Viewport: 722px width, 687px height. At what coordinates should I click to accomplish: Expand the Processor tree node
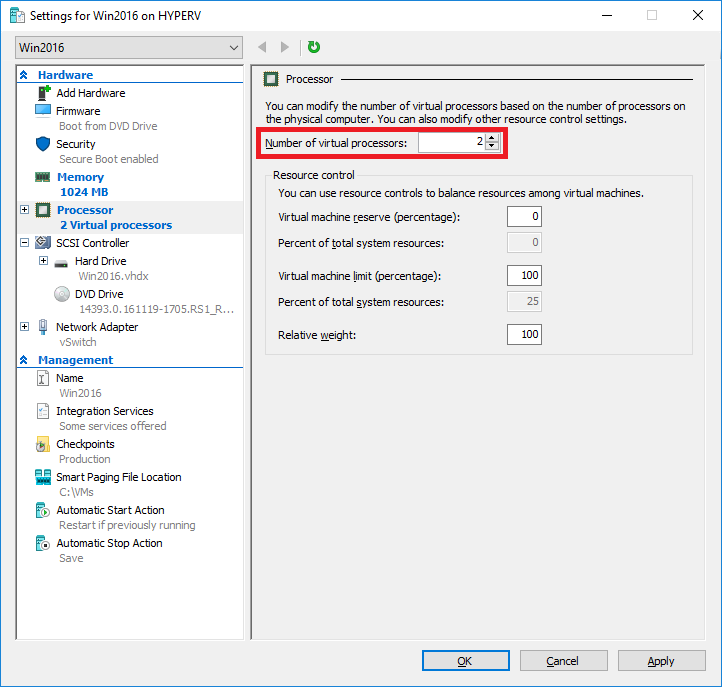tap(24, 210)
